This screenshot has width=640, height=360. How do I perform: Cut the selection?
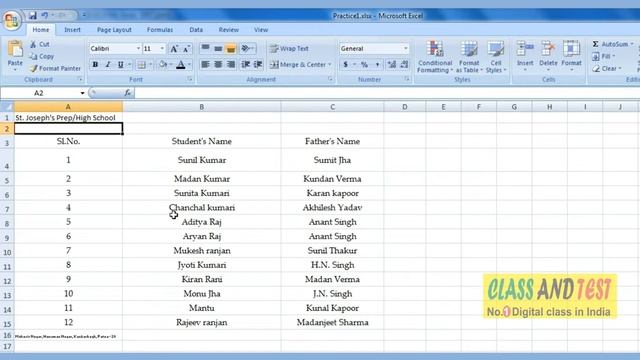point(40,44)
